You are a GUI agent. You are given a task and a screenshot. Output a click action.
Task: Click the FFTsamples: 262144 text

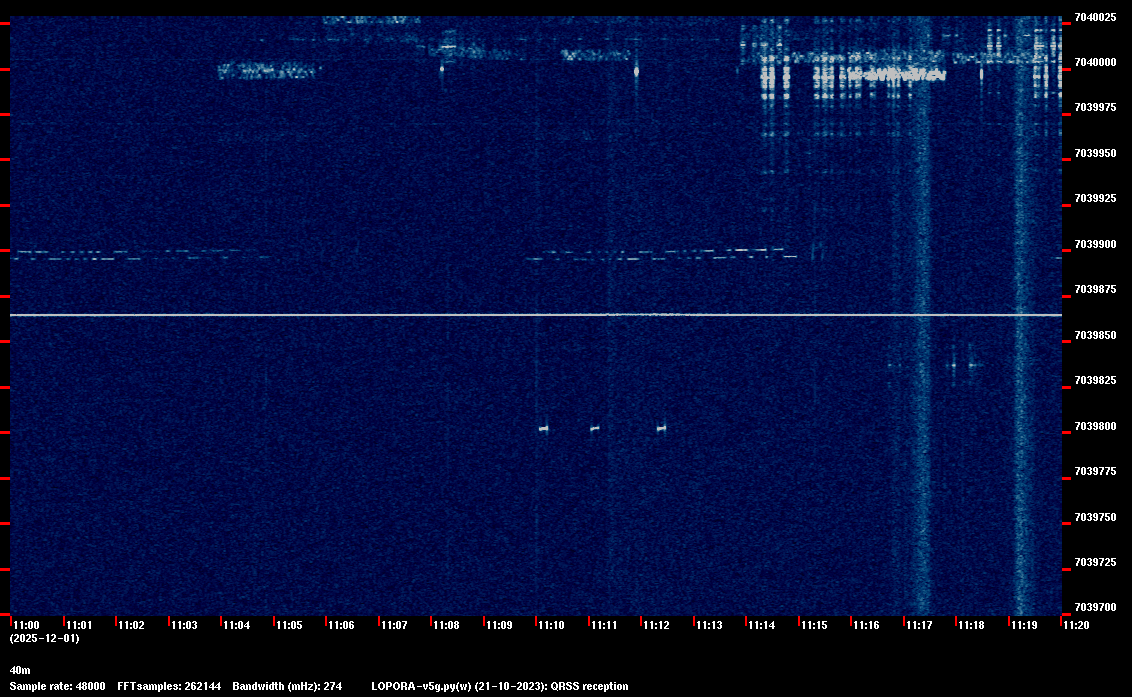pyautogui.click(x=169, y=686)
